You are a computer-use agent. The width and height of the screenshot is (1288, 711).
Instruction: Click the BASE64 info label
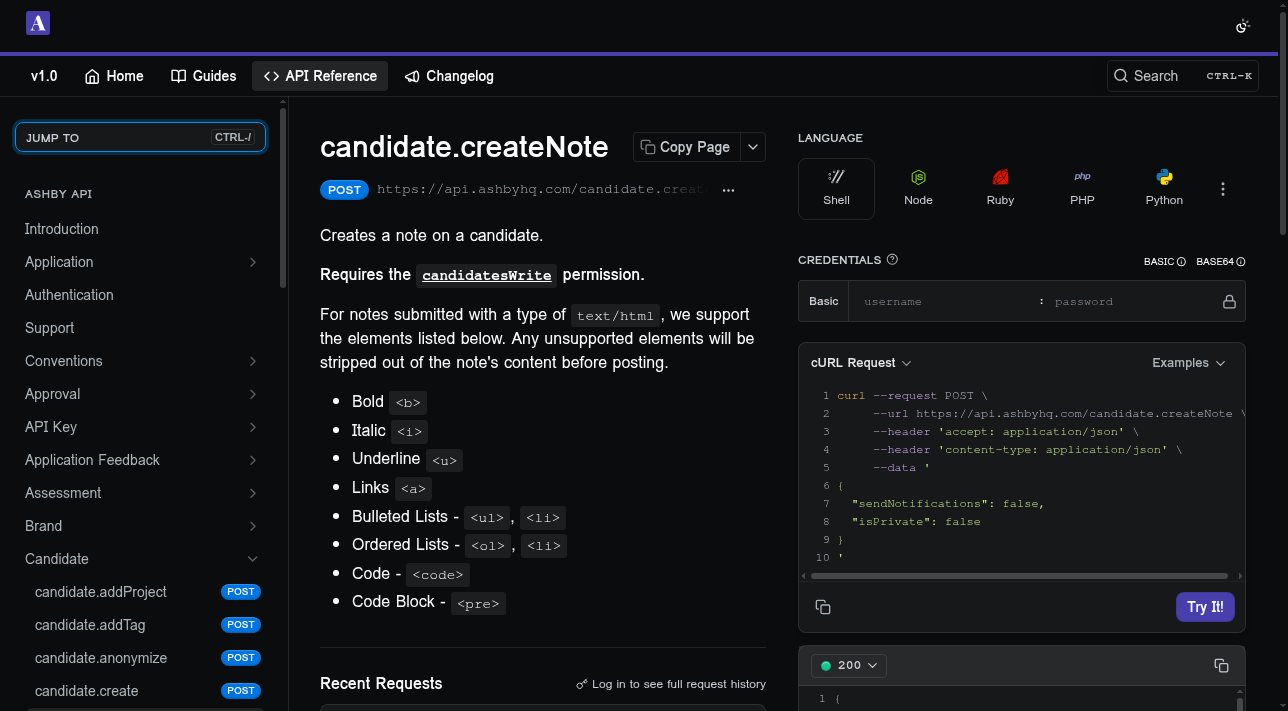point(1220,262)
